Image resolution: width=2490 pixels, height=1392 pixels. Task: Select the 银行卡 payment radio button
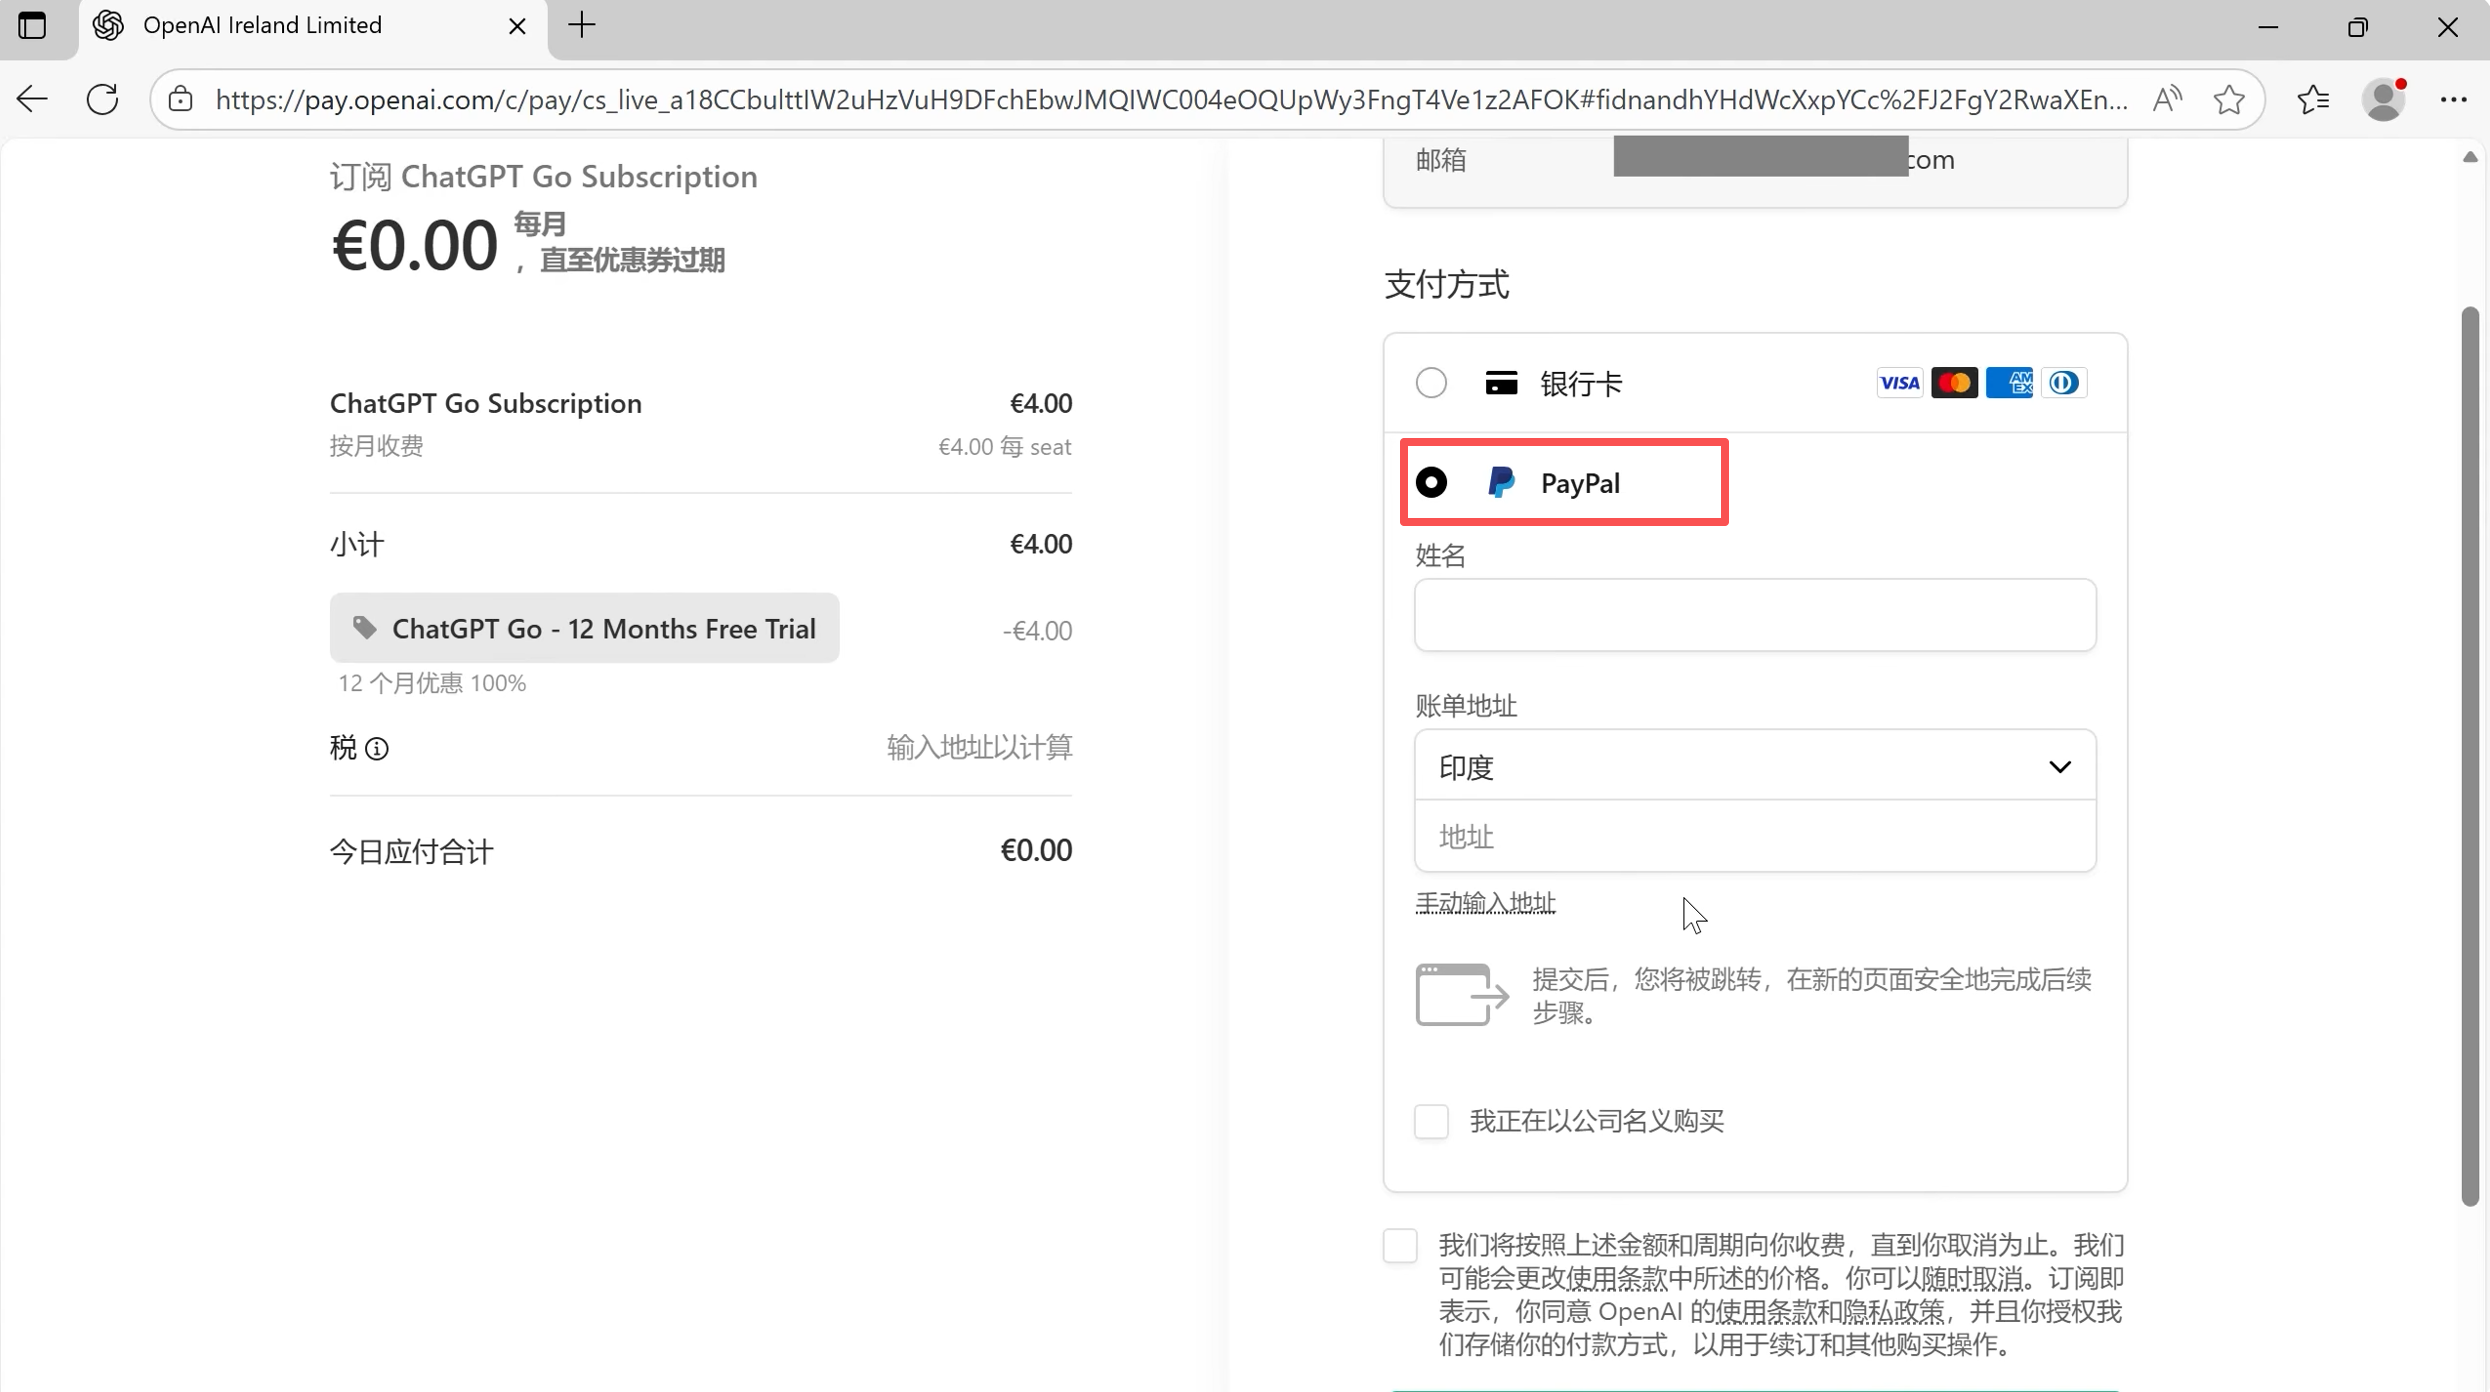tap(1430, 382)
